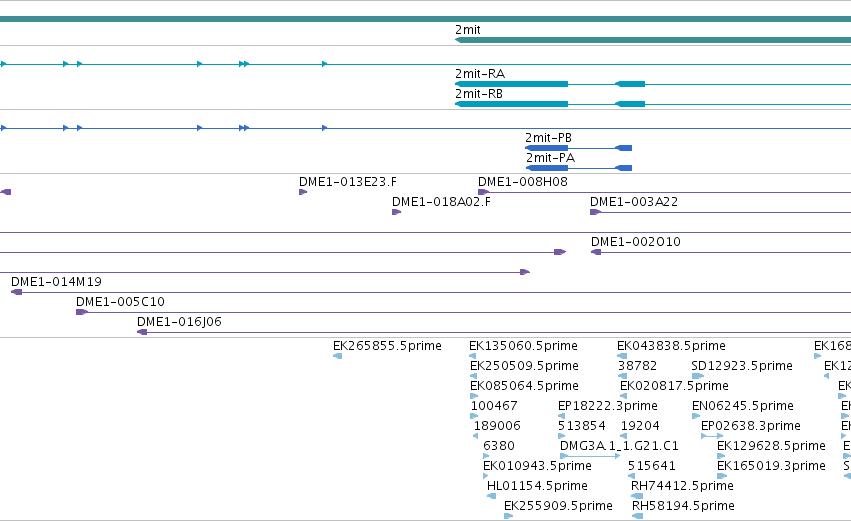Click the DME1-002O10 left arrowhead
This screenshot has width=851, height=521.
596,252
